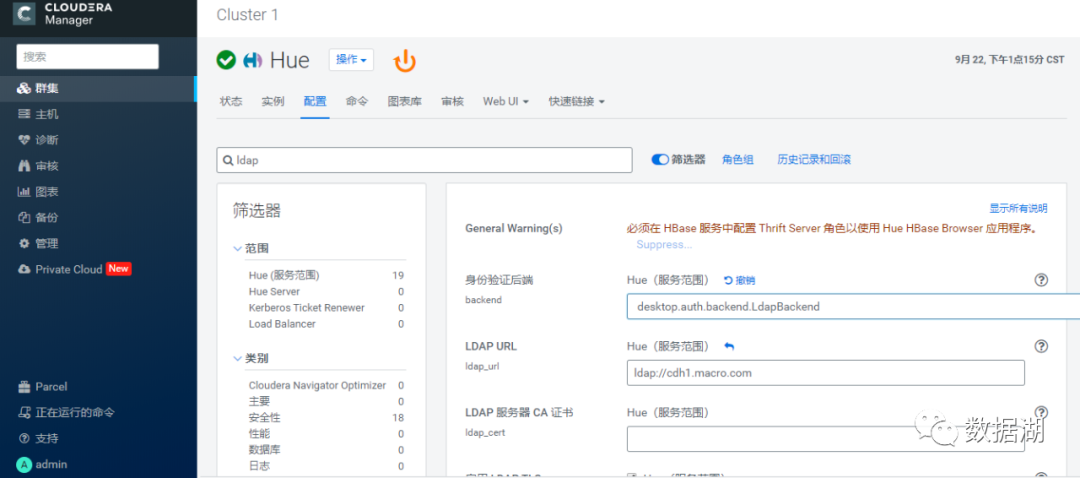Revert LDAP URL with the arrow icon
Screen dimensions: 1080x478
[729, 346]
